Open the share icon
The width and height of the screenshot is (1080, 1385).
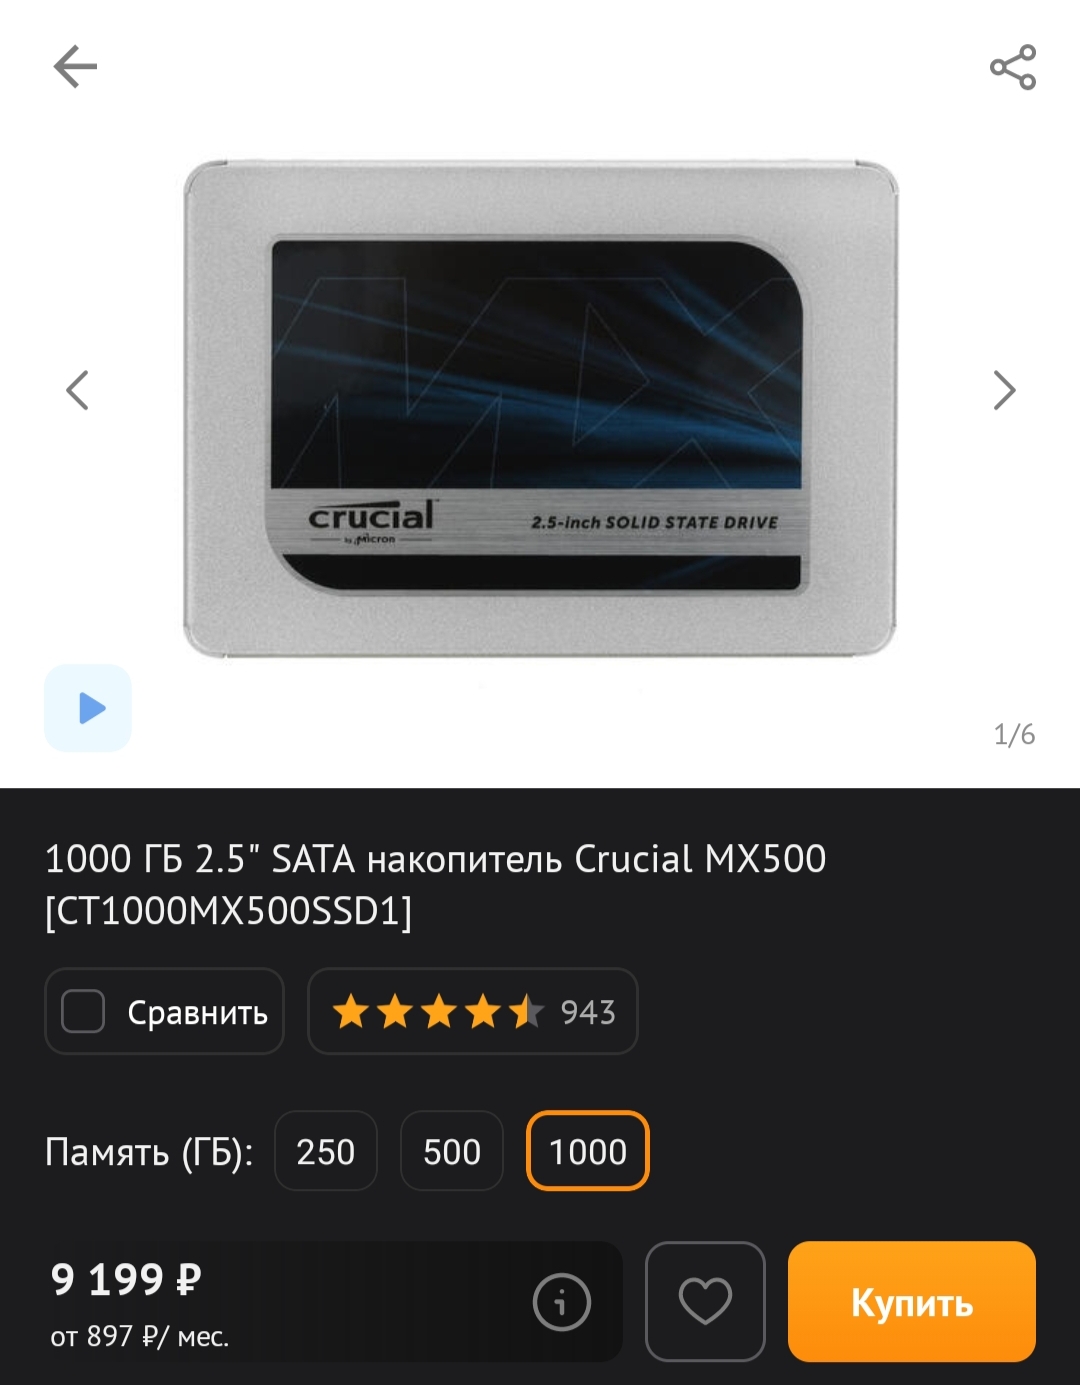tap(1013, 67)
